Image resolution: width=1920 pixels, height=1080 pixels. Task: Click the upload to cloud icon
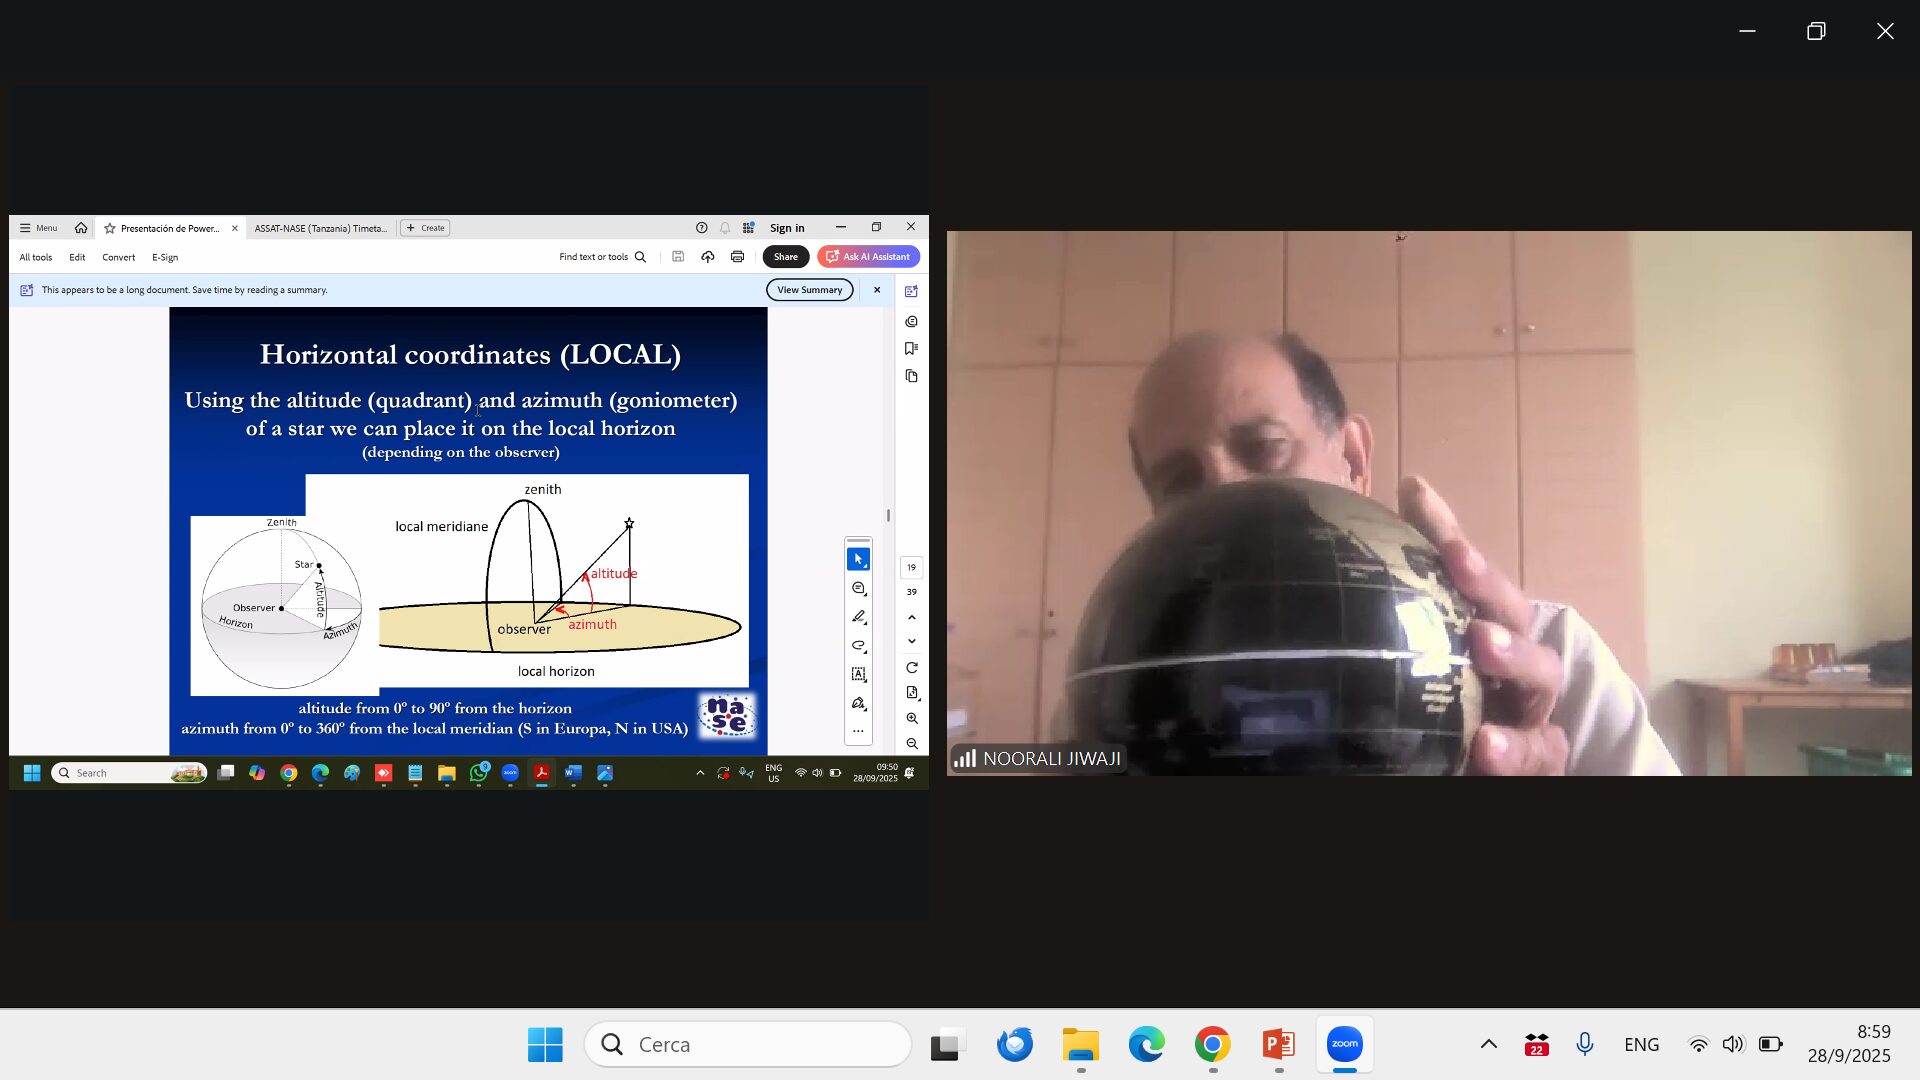coord(707,257)
